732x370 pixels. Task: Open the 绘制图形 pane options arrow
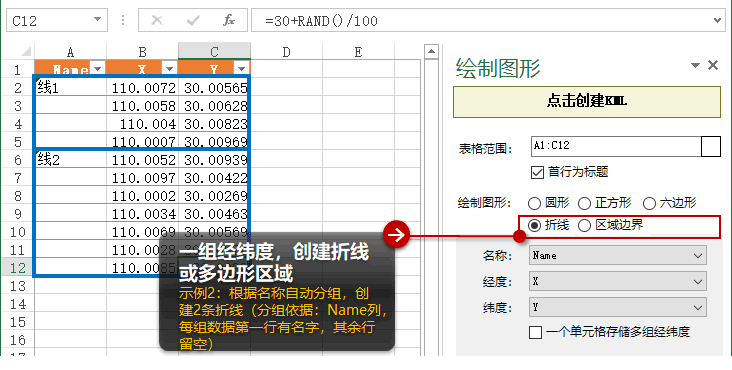(x=696, y=65)
